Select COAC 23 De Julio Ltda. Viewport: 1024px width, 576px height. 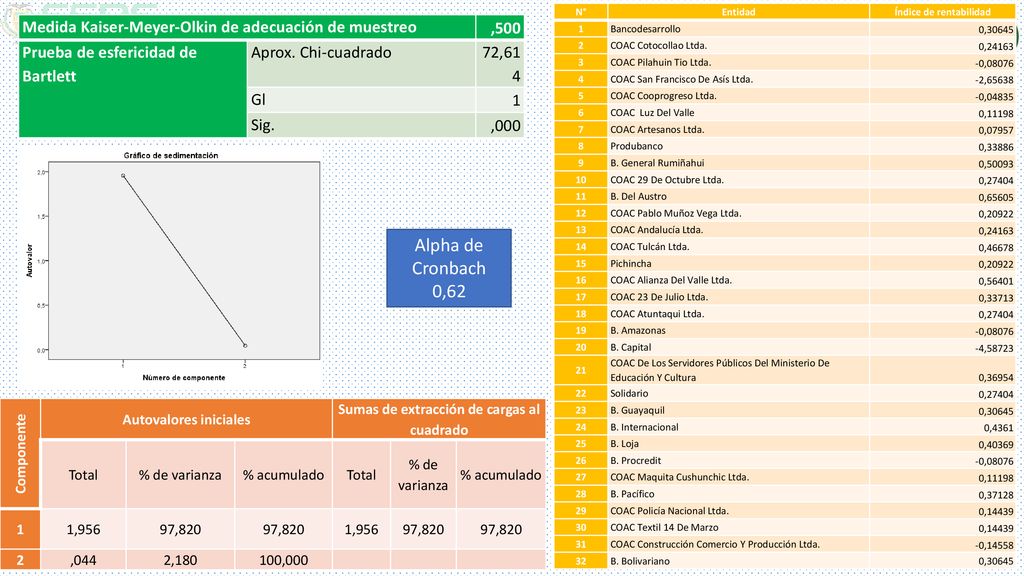(659, 297)
